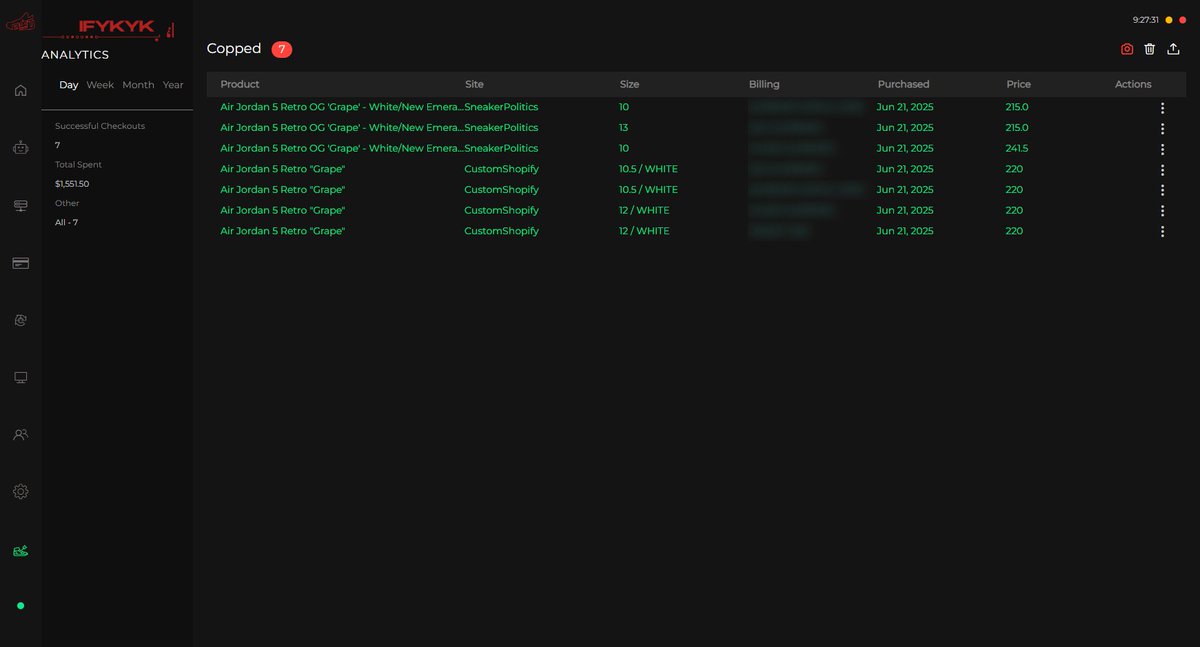
Task: Click the Purchased column header
Action: 903,85
